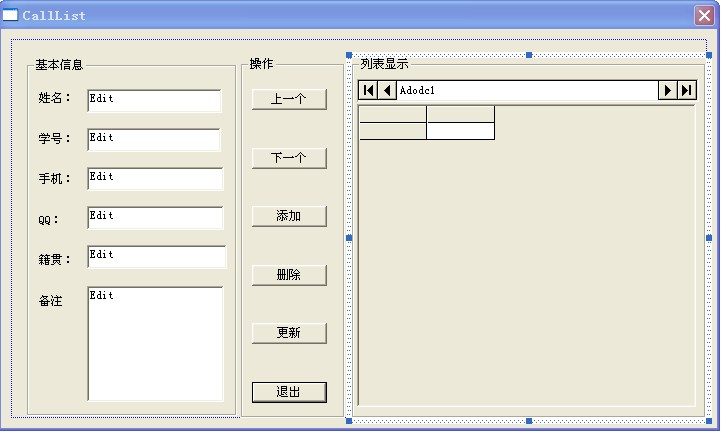Select the QQ： label
Viewport: 728px width, 438px height.
[49, 220]
